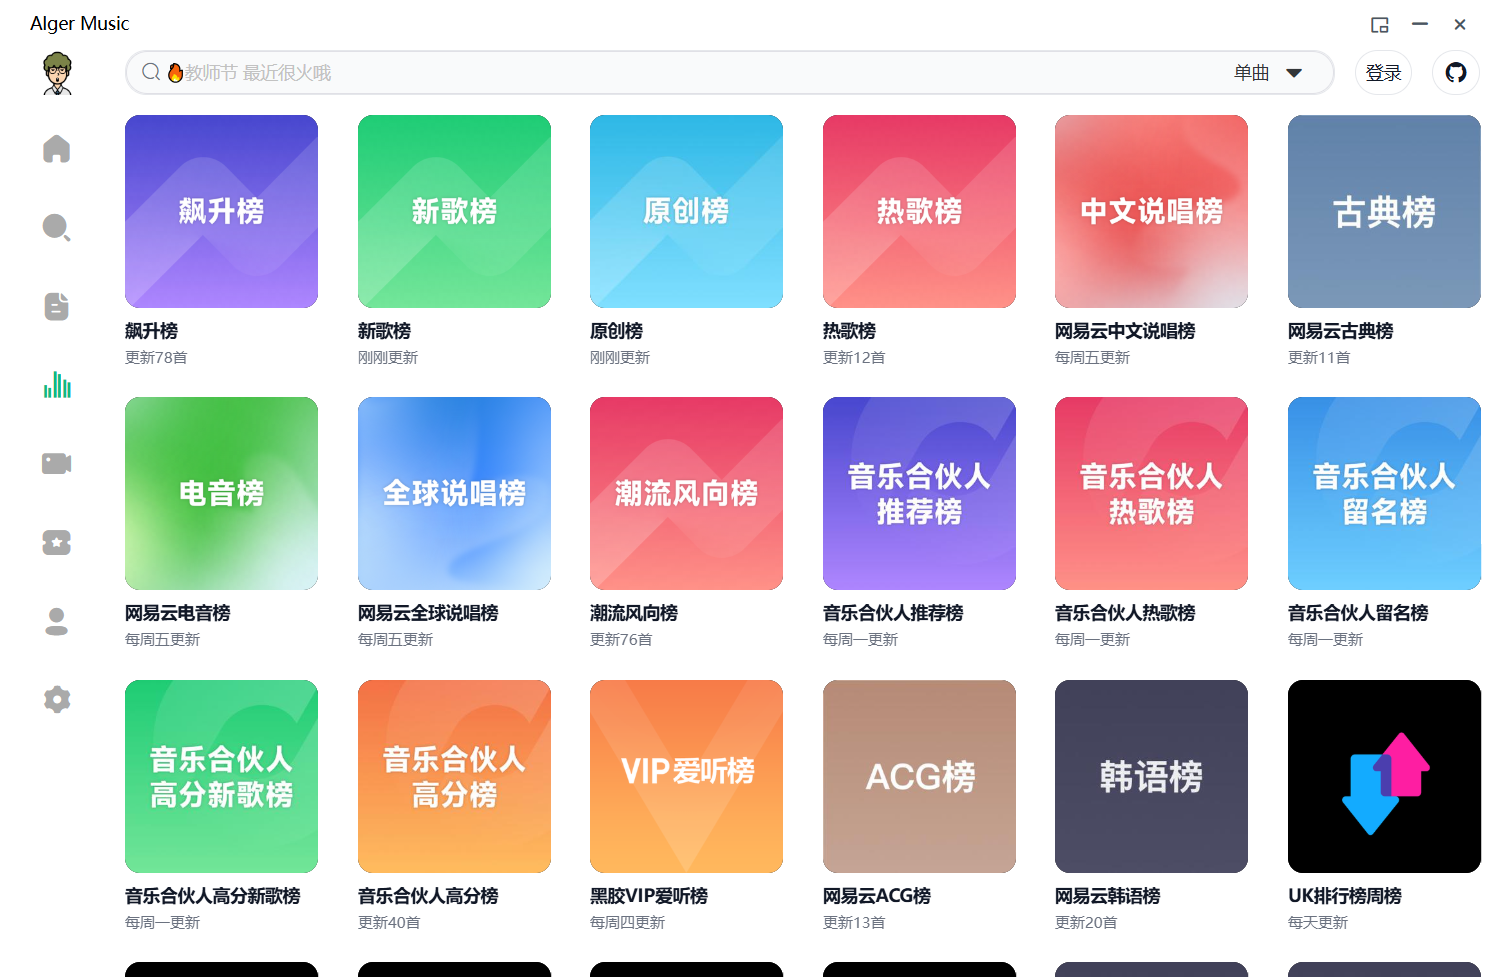Click the 网易云电音榜 title text
The height and width of the screenshot is (977, 1500).
[x=177, y=613]
